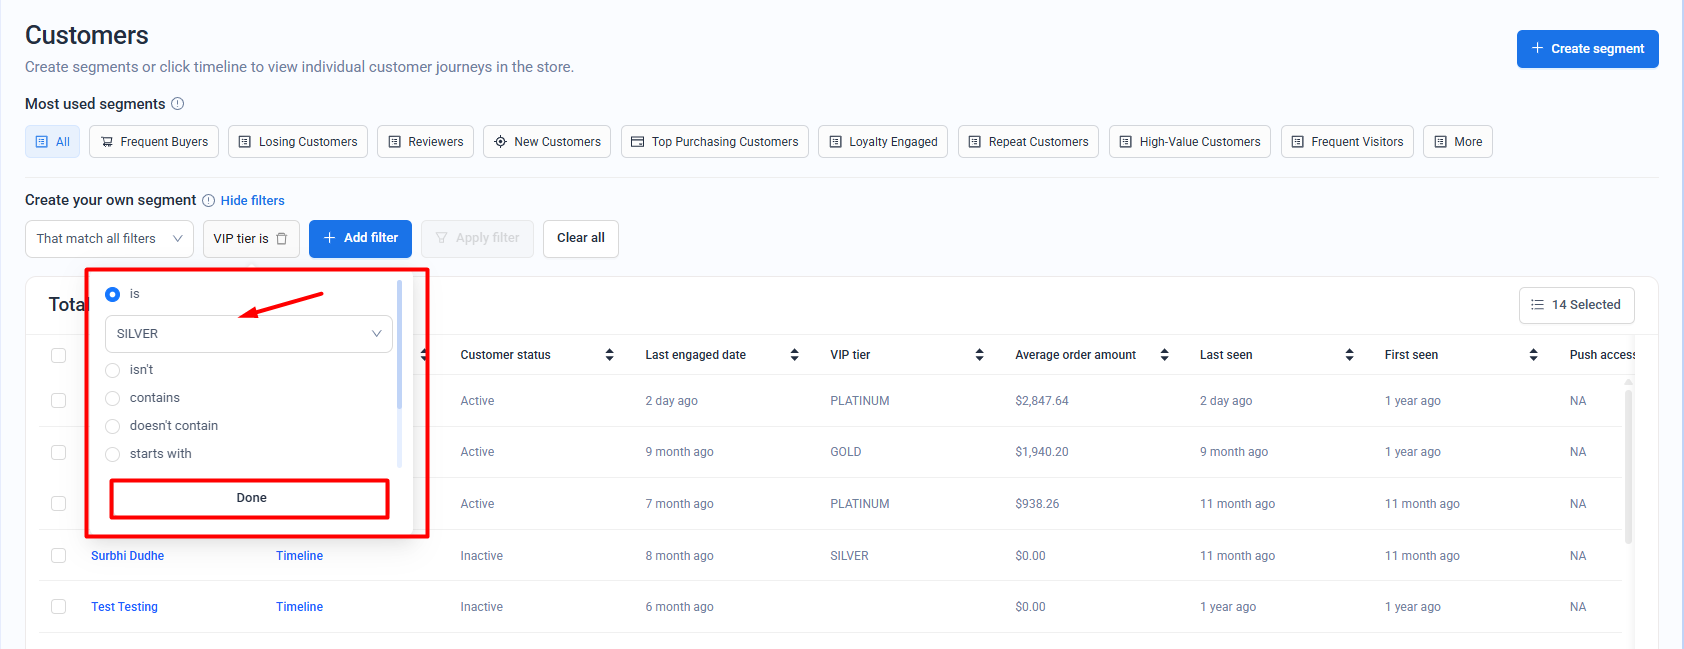1684x649 pixels.
Task: Open the 14 Selected columns picker
Action: click(1576, 305)
